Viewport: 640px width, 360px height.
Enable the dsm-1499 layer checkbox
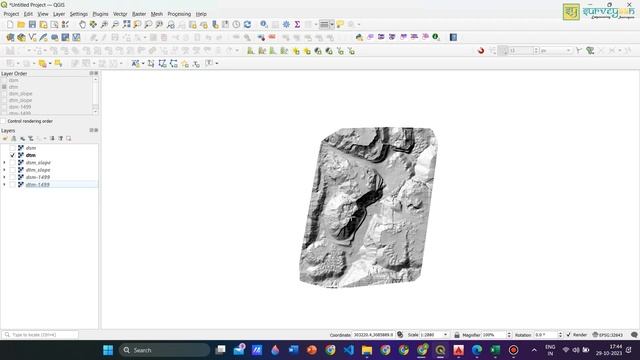coord(12,177)
